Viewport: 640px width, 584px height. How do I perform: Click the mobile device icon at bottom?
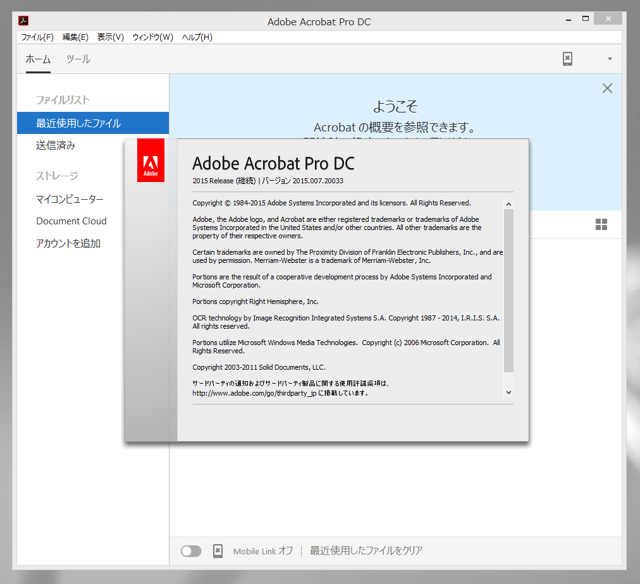click(x=218, y=551)
